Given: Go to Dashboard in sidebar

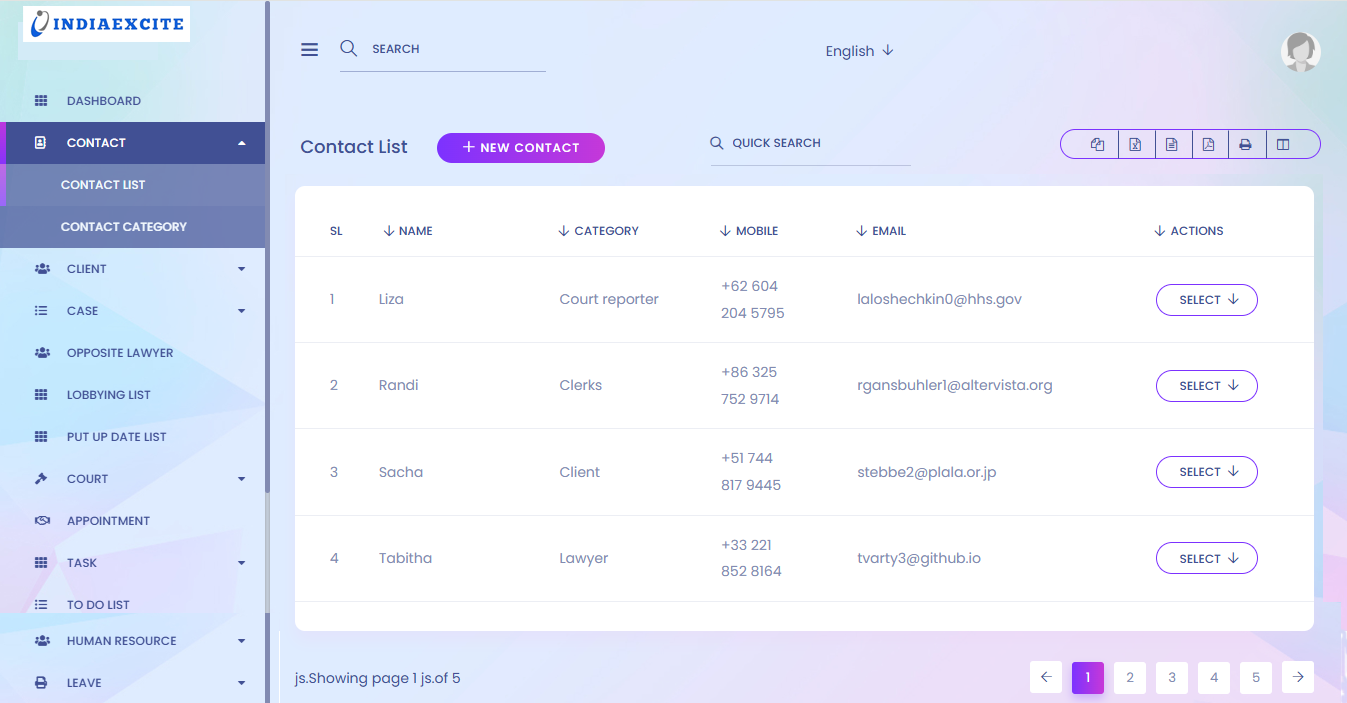Looking at the screenshot, I should click(103, 101).
